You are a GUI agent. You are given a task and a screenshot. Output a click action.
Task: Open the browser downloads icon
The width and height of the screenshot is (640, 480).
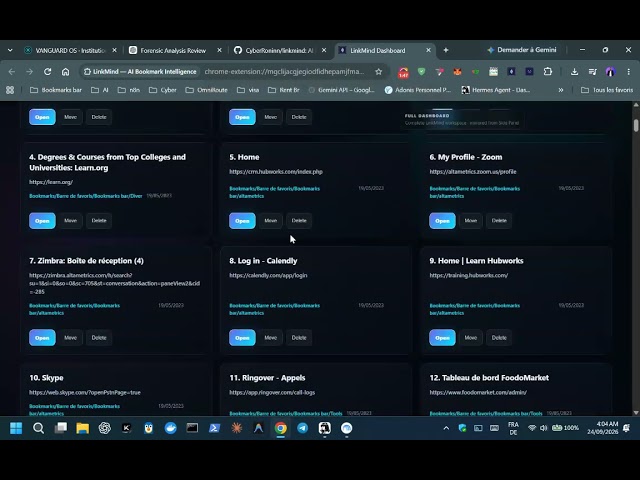pyautogui.click(x=574, y=72)
